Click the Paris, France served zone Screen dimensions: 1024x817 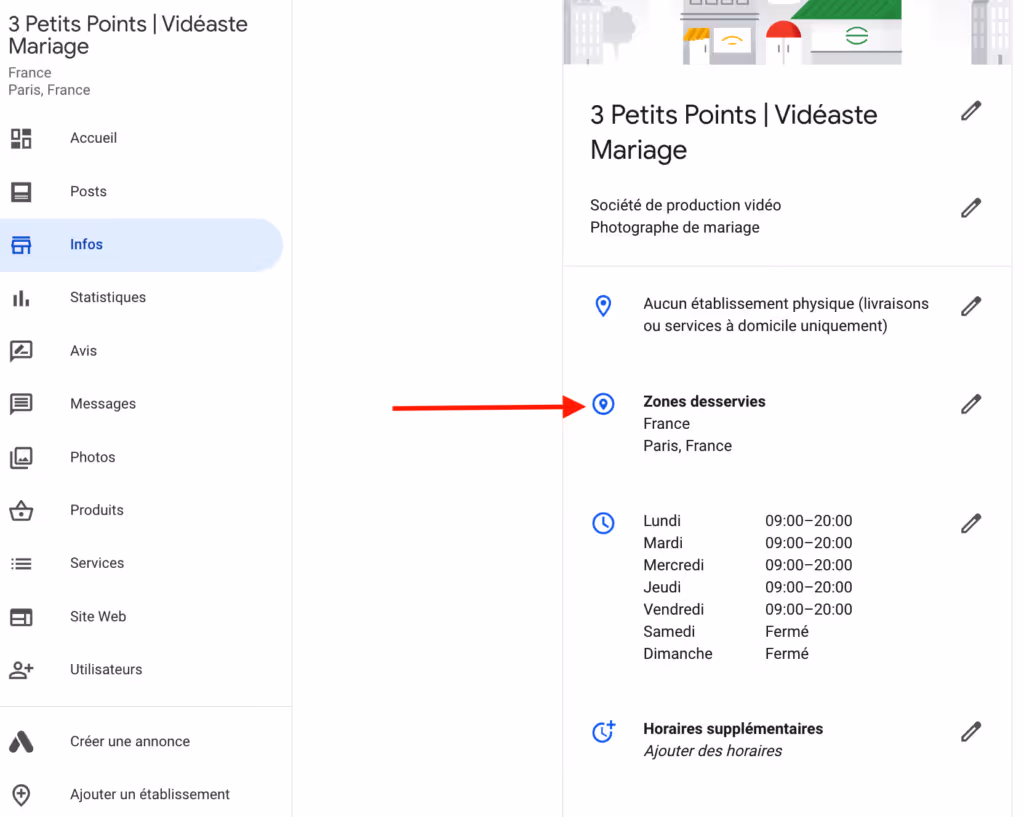pyautogui.click(x=687, y=446)
